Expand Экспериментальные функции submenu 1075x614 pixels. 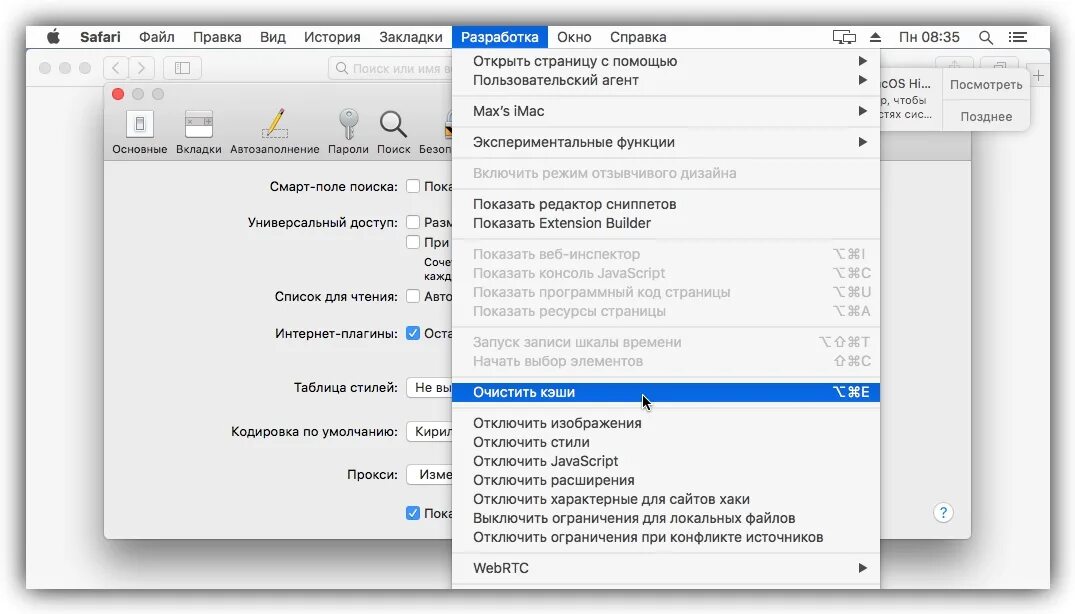pos(666,142)
